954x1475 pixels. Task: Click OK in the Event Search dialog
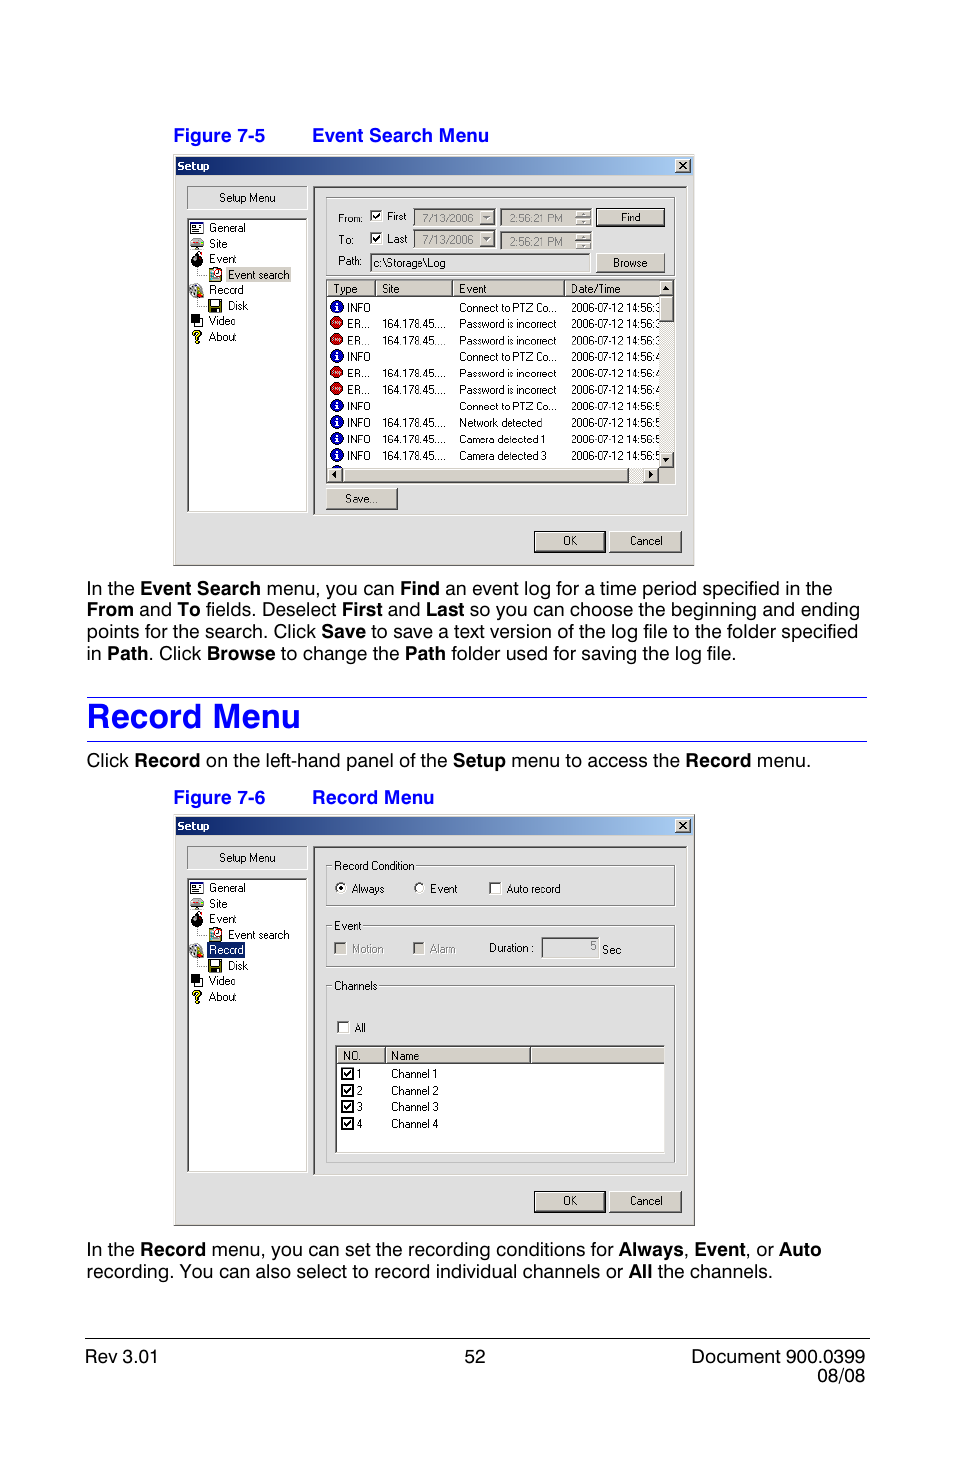click(x=570, y=541)
